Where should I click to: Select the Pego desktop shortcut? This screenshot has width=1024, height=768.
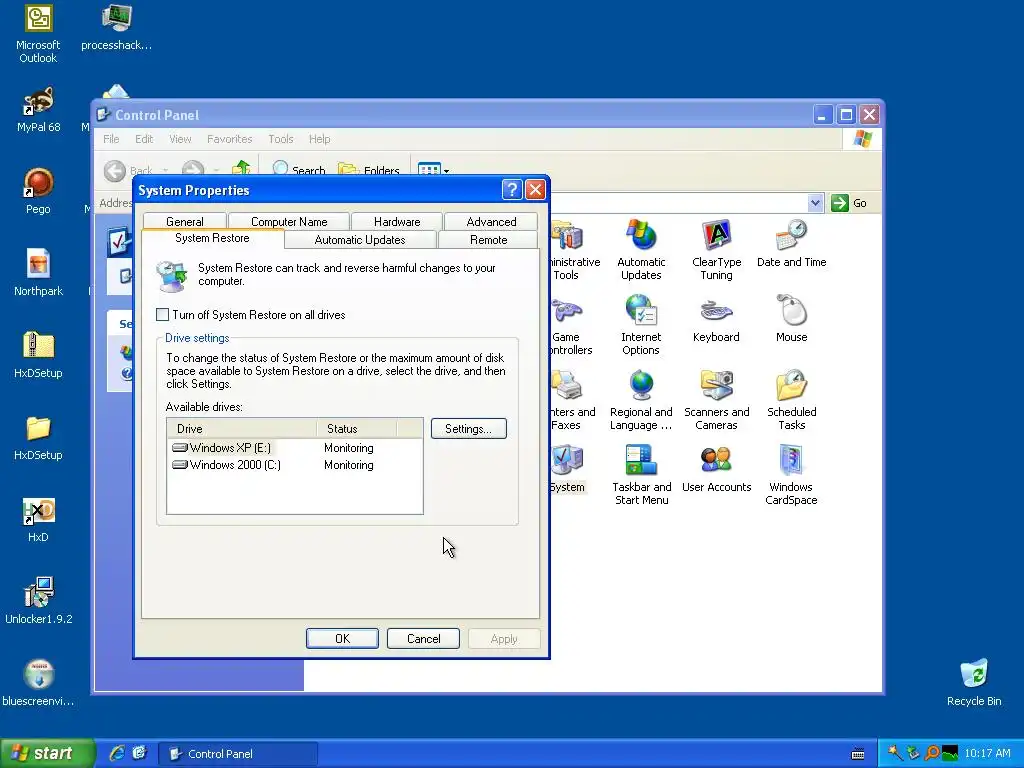pyautogui.click(x=38, y=191)
